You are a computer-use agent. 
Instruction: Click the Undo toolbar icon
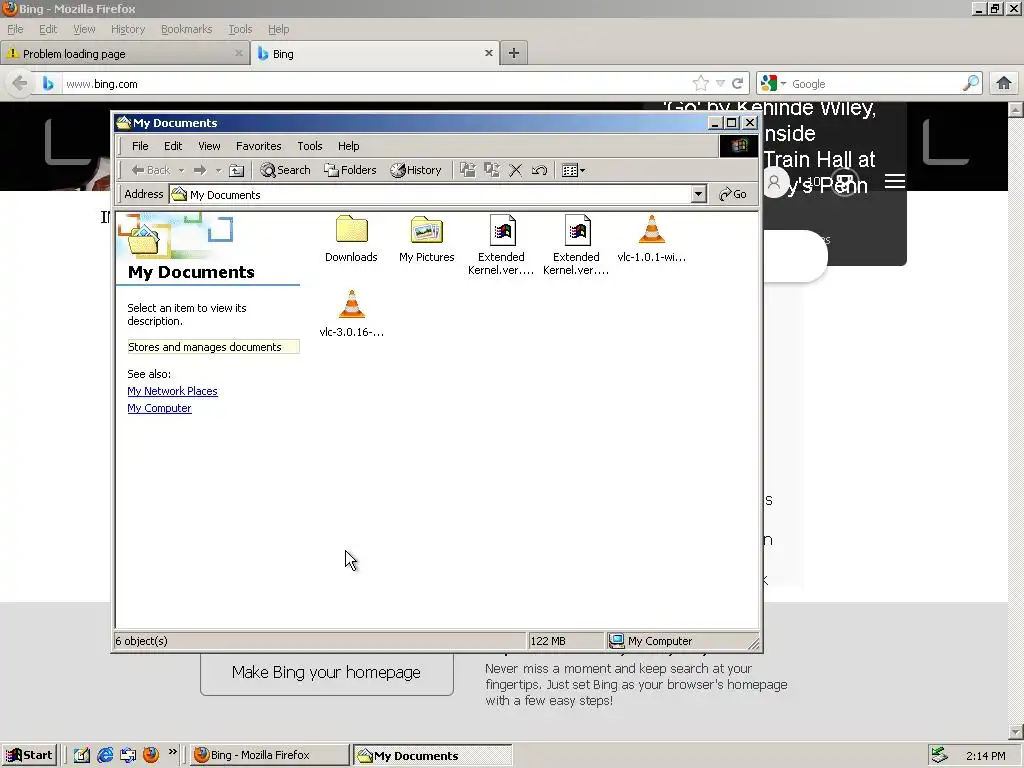point(539,170)
